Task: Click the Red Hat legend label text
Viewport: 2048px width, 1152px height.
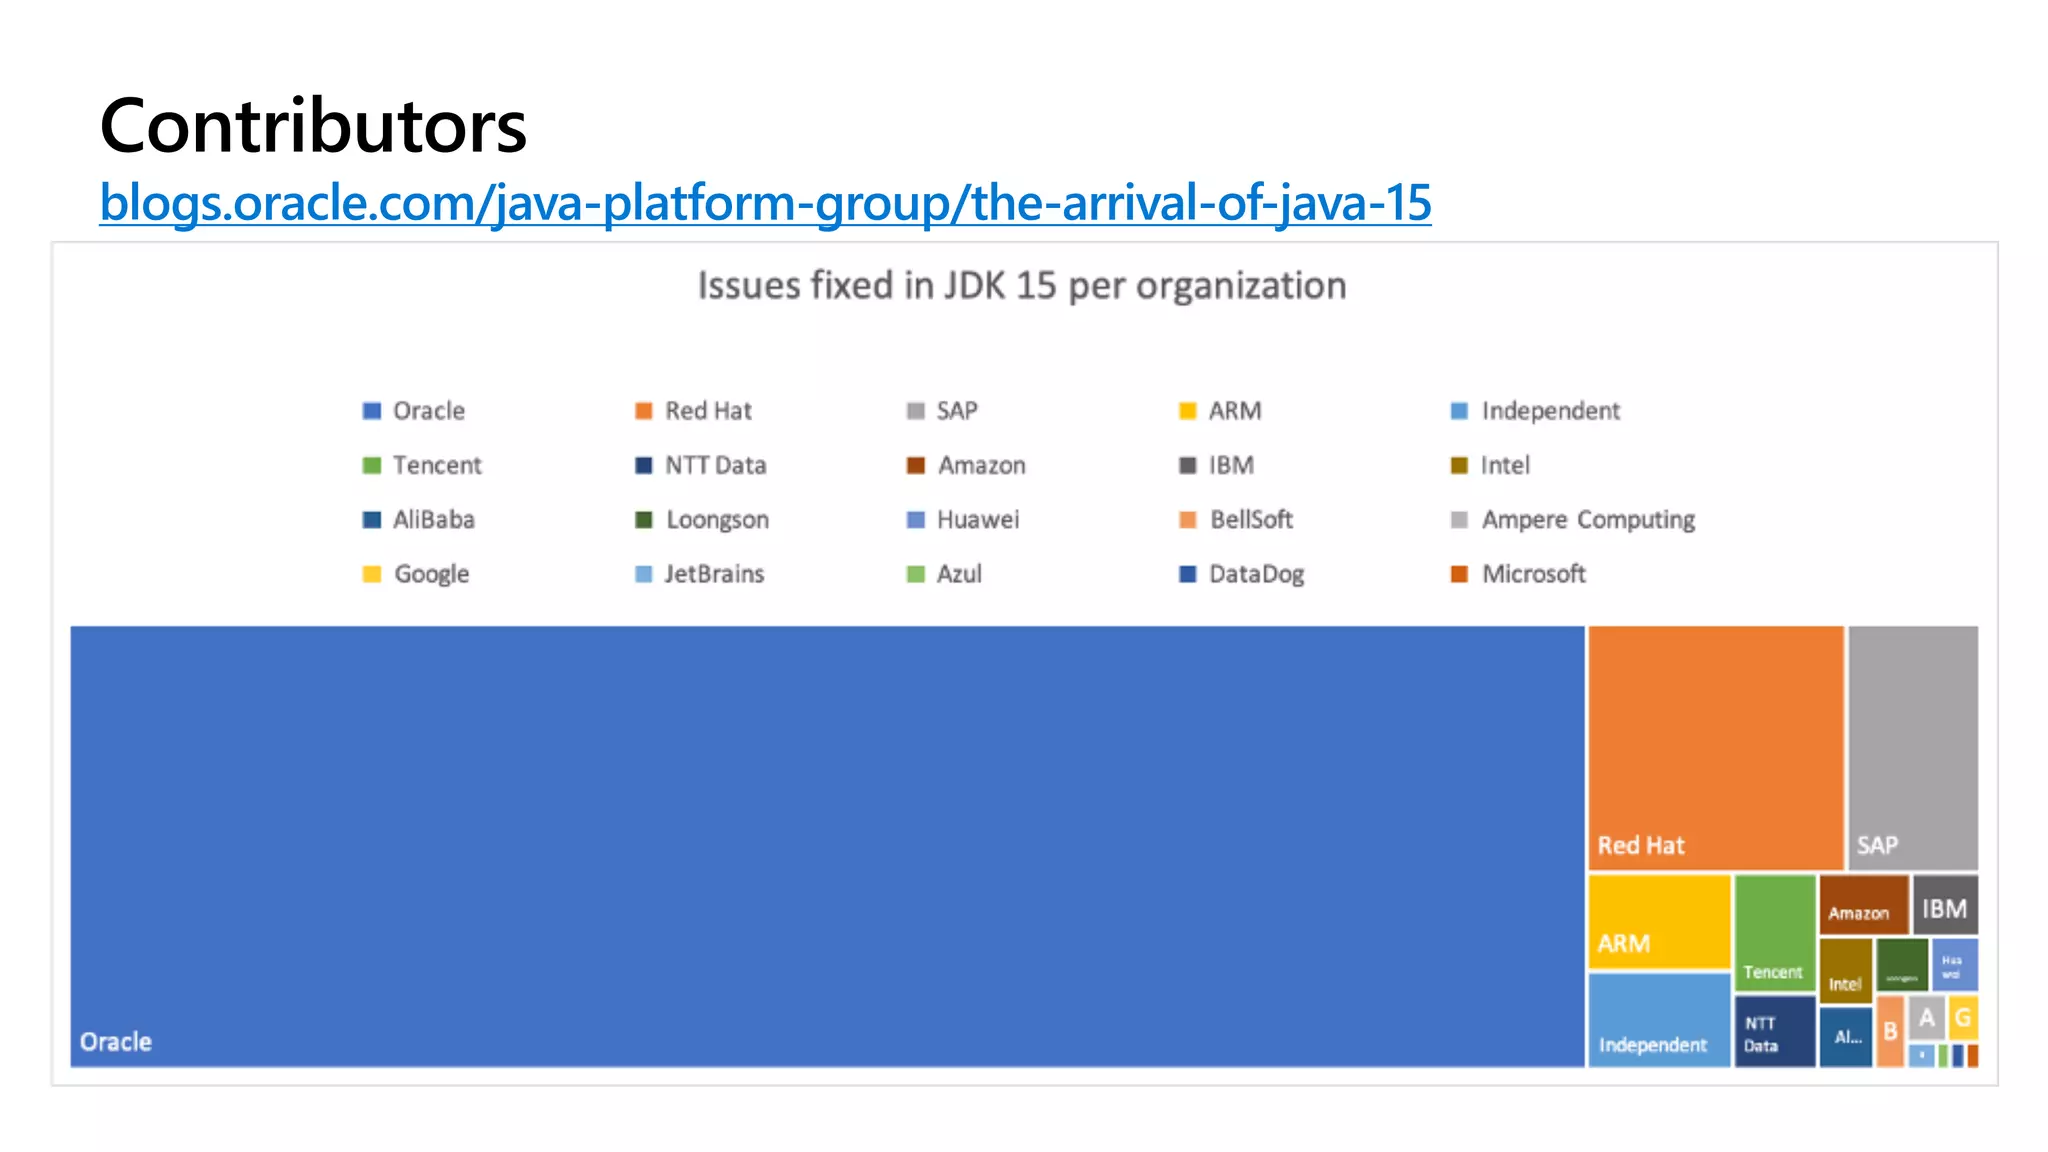Action: [708, 411]
